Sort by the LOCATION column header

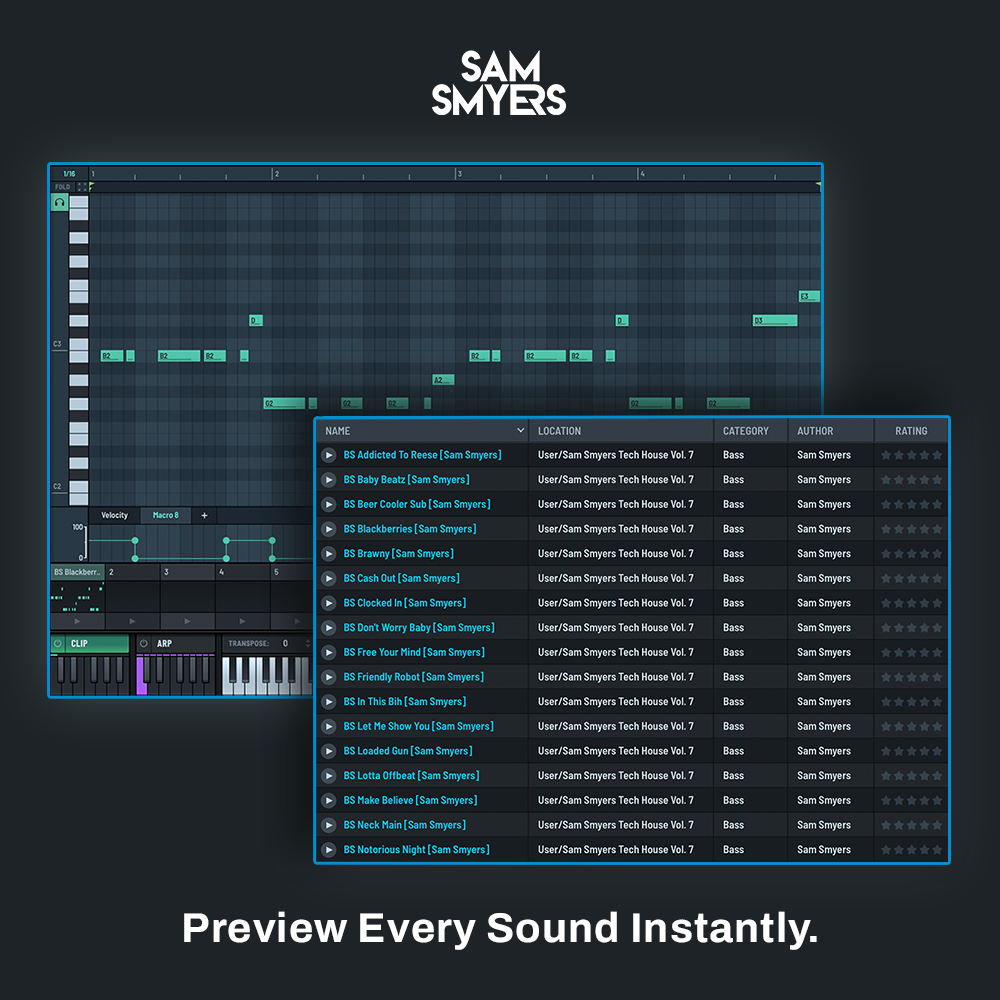point(622,430)
